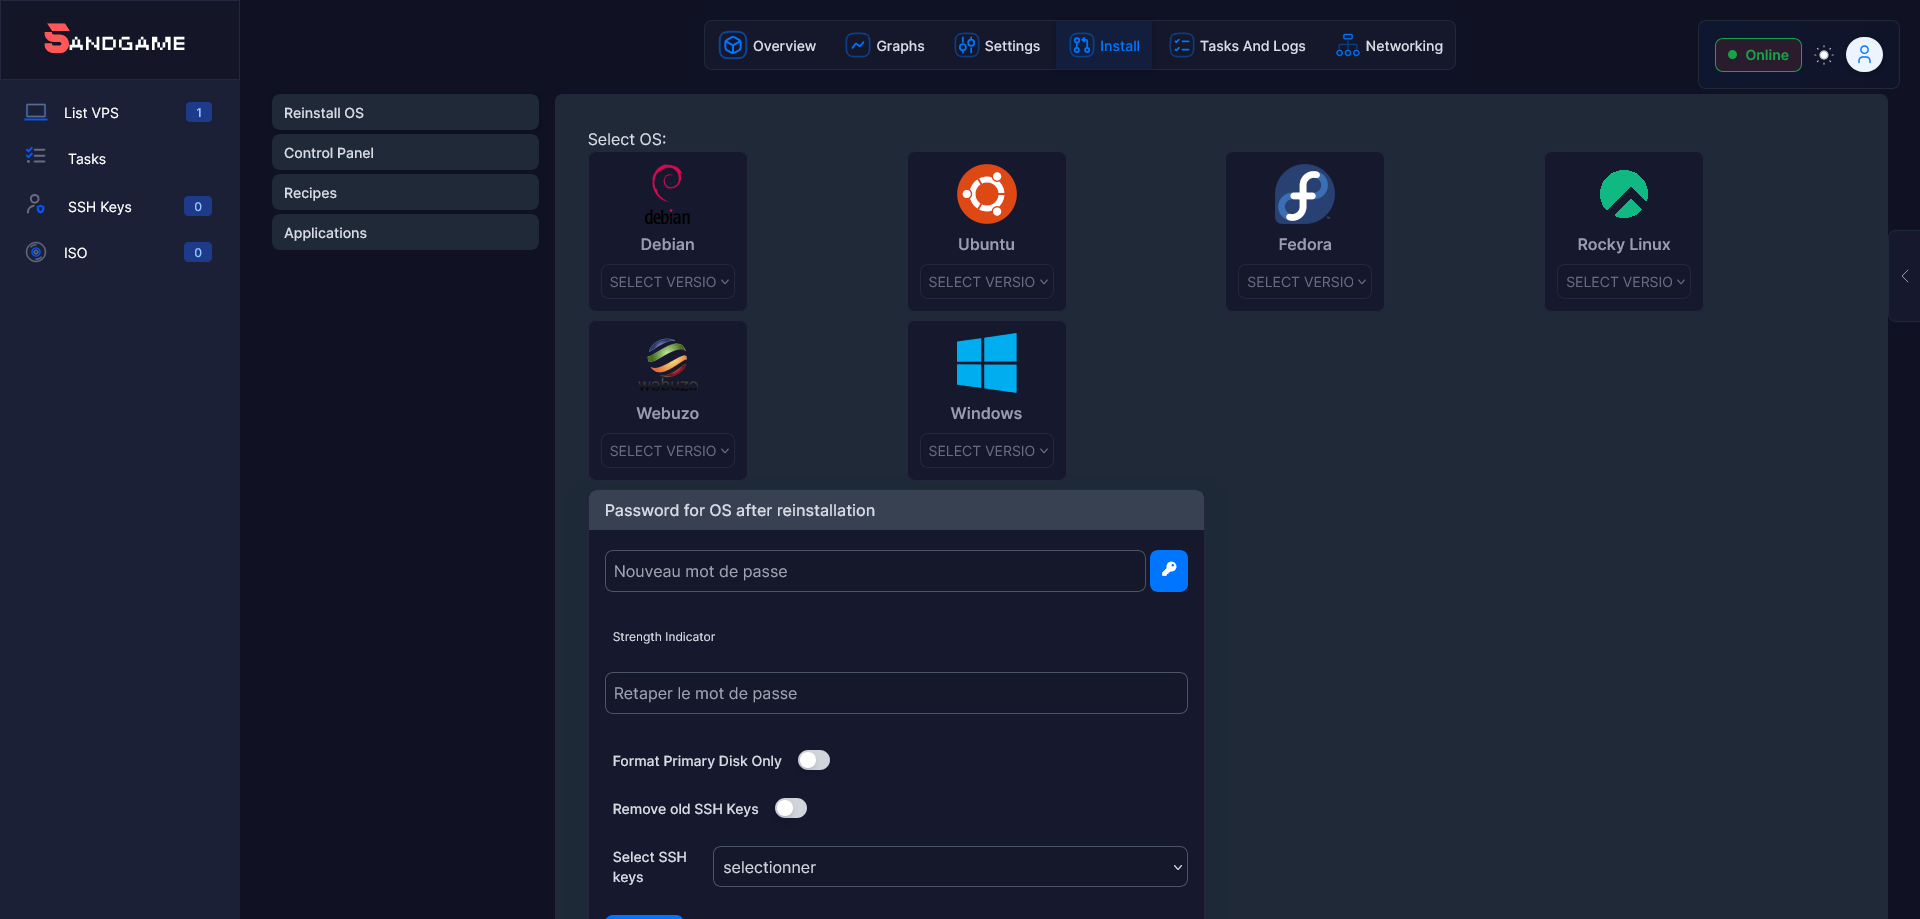Screen dimensions: 1920x919
Task: Enable Remove old SSH Keys
Action: click(x=791, y=808)
